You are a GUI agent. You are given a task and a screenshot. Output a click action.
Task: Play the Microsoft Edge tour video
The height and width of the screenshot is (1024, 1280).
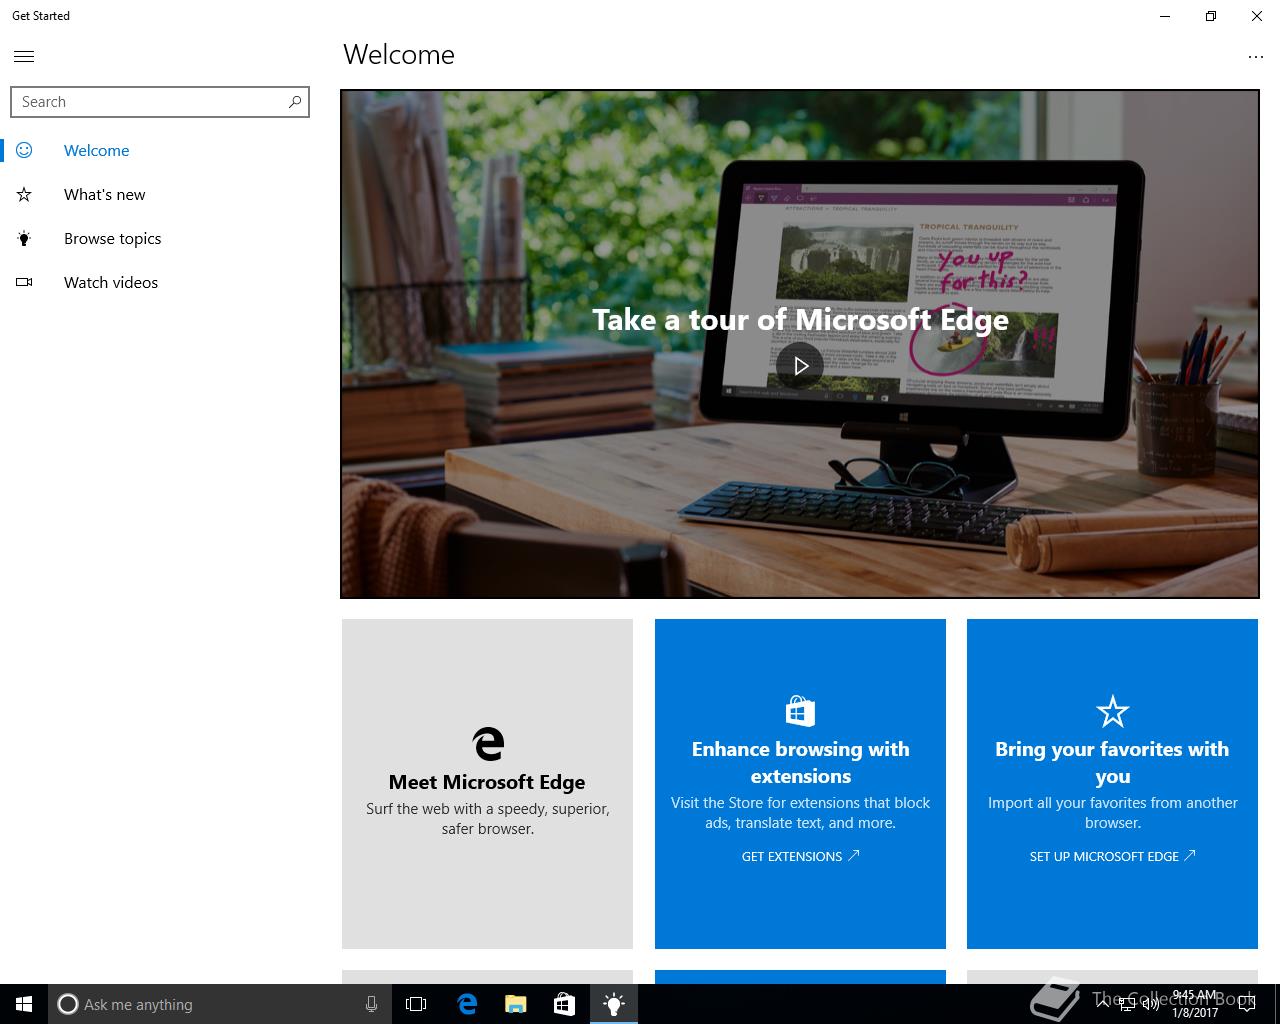click(x=800, y=366)
